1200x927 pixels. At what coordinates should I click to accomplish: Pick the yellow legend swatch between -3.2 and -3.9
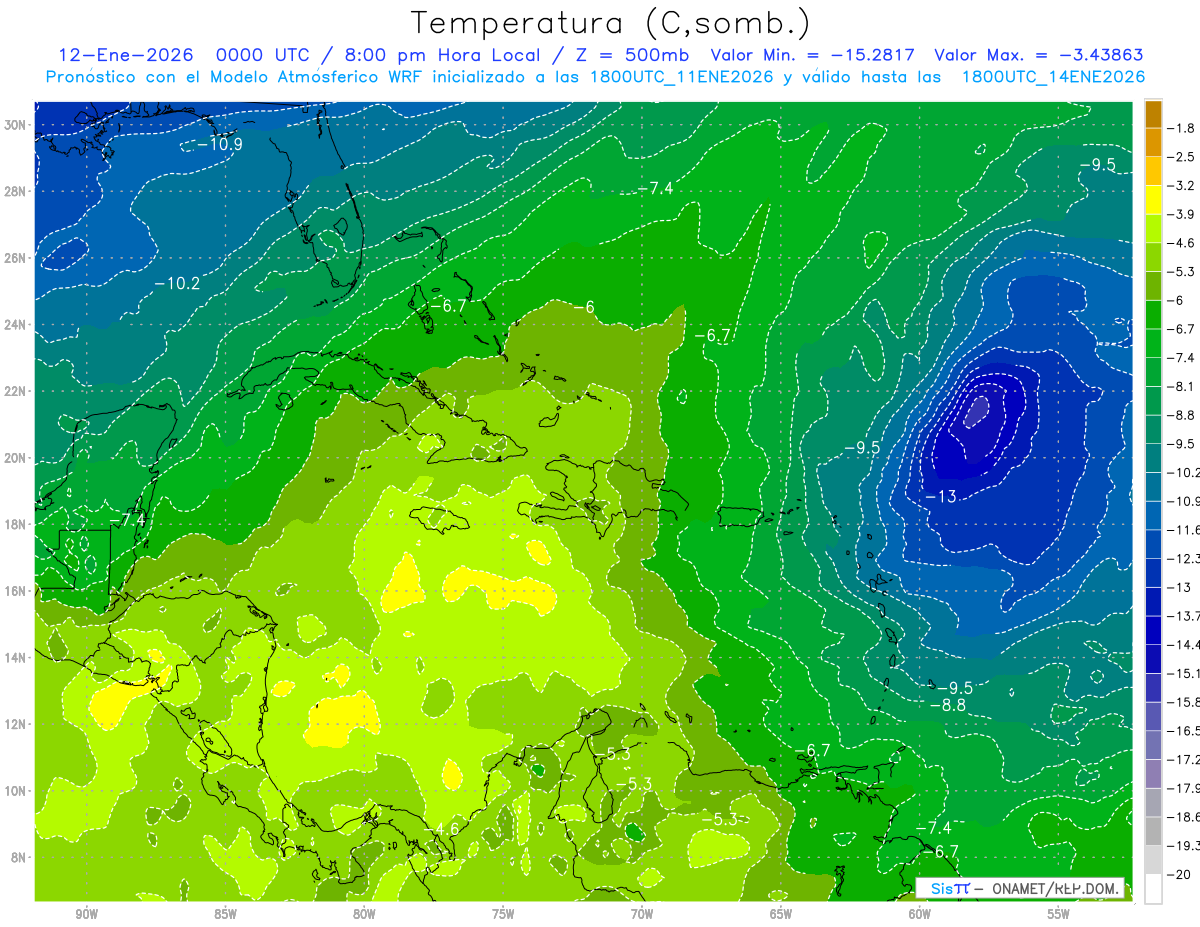click(x=1153, y=200)
